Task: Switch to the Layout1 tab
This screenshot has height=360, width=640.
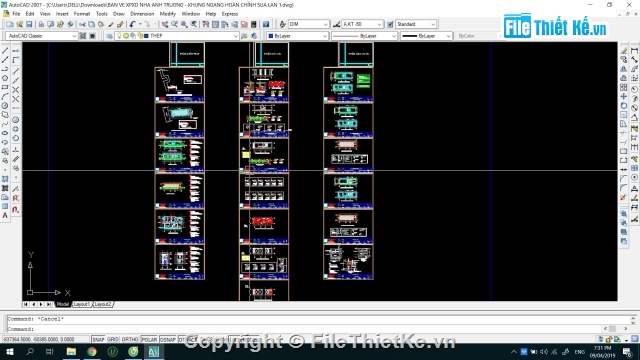Action: point(82,304)
